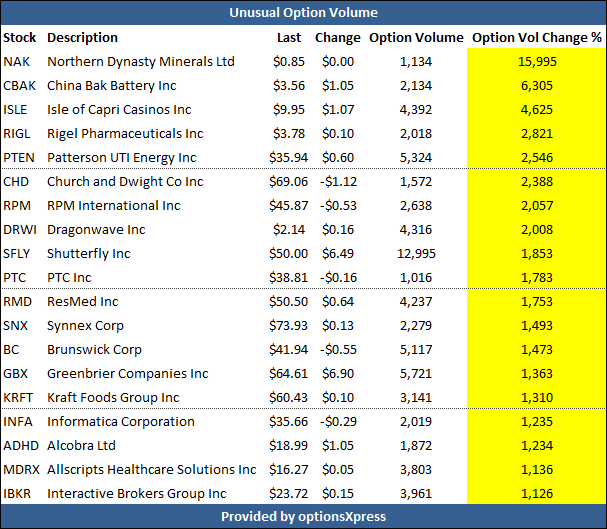Select the Option Vol Change % header

click(537, 38)
